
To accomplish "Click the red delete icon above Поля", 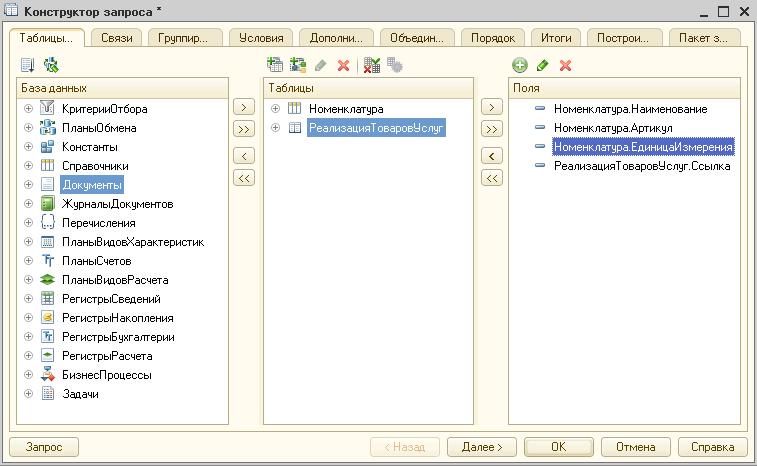I will (565, 65).
